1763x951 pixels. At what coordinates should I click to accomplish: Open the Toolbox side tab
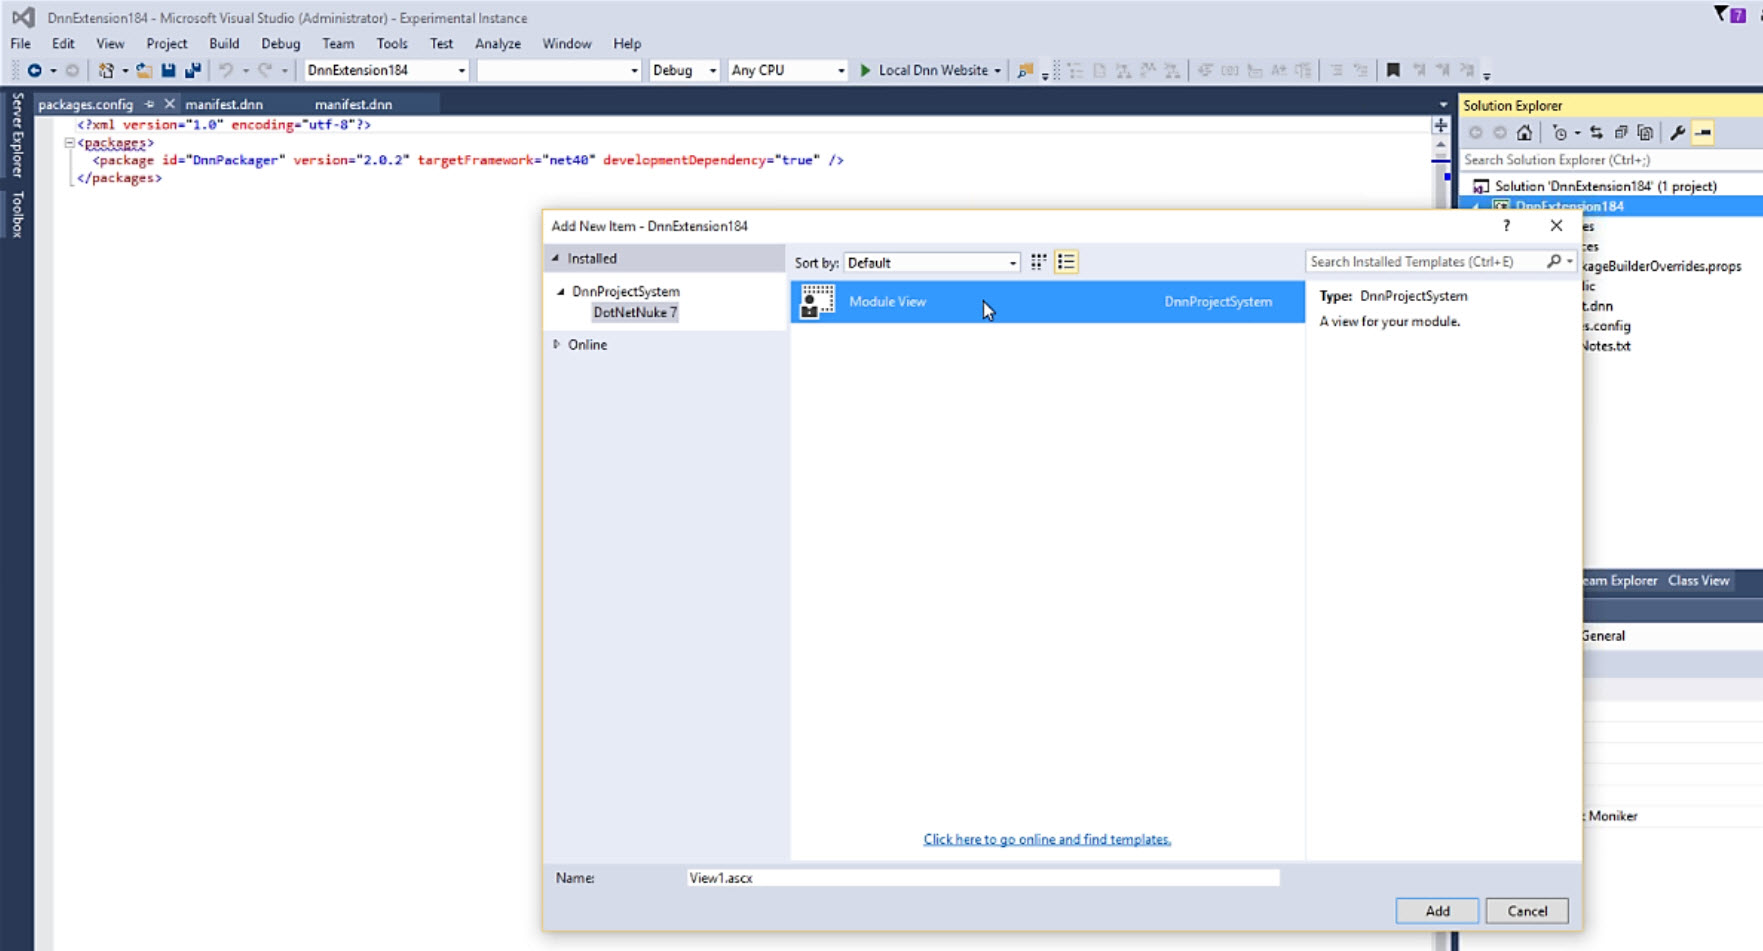tap(16, 214)
